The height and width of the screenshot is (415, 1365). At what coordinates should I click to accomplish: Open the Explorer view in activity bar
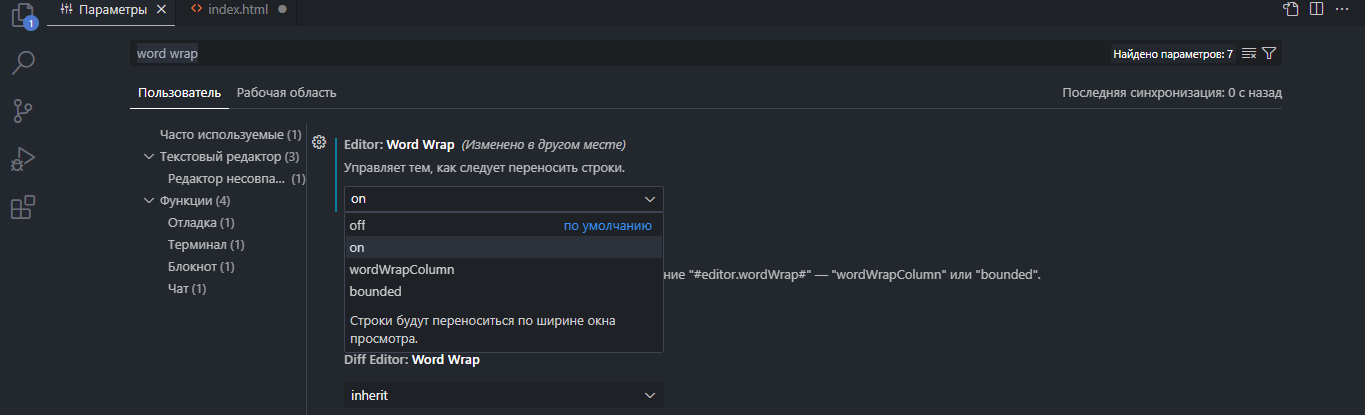click(22, 15)
